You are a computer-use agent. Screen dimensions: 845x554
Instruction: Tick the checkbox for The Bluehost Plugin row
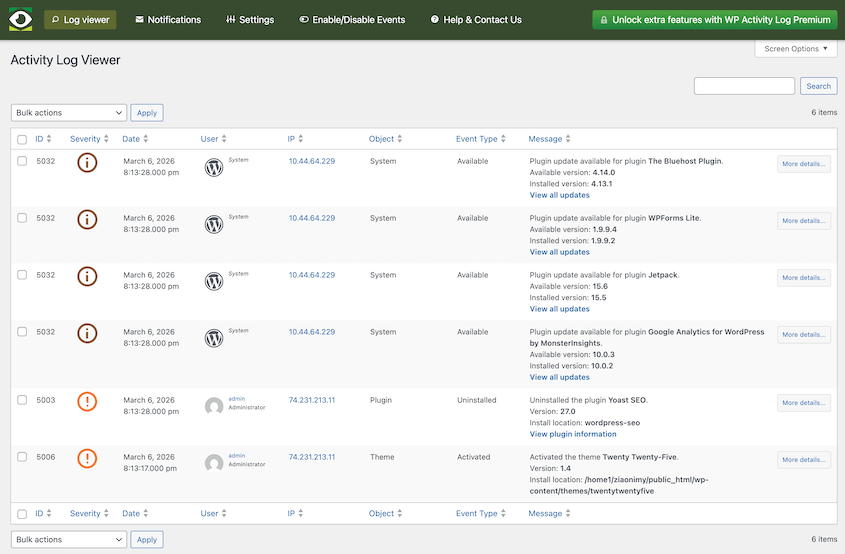point(22,161)
